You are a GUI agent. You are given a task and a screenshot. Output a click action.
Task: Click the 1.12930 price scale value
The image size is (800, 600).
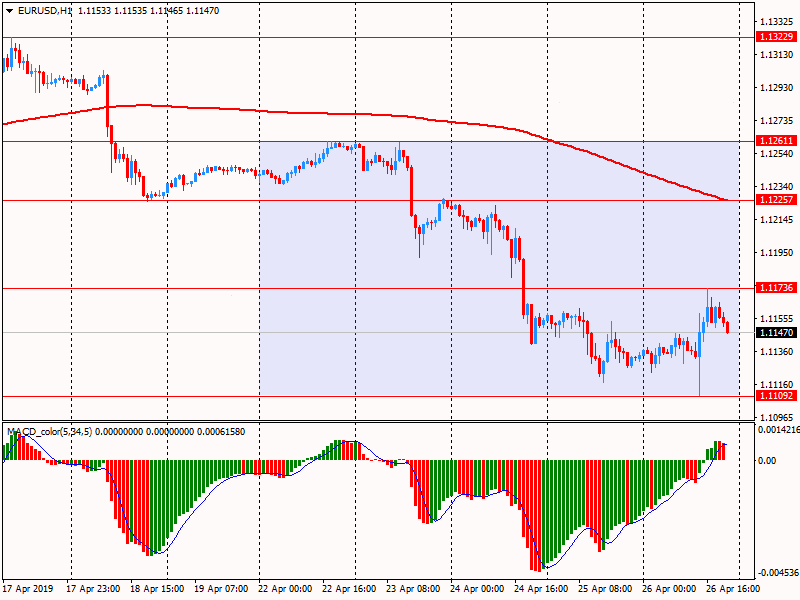[777, 88]
